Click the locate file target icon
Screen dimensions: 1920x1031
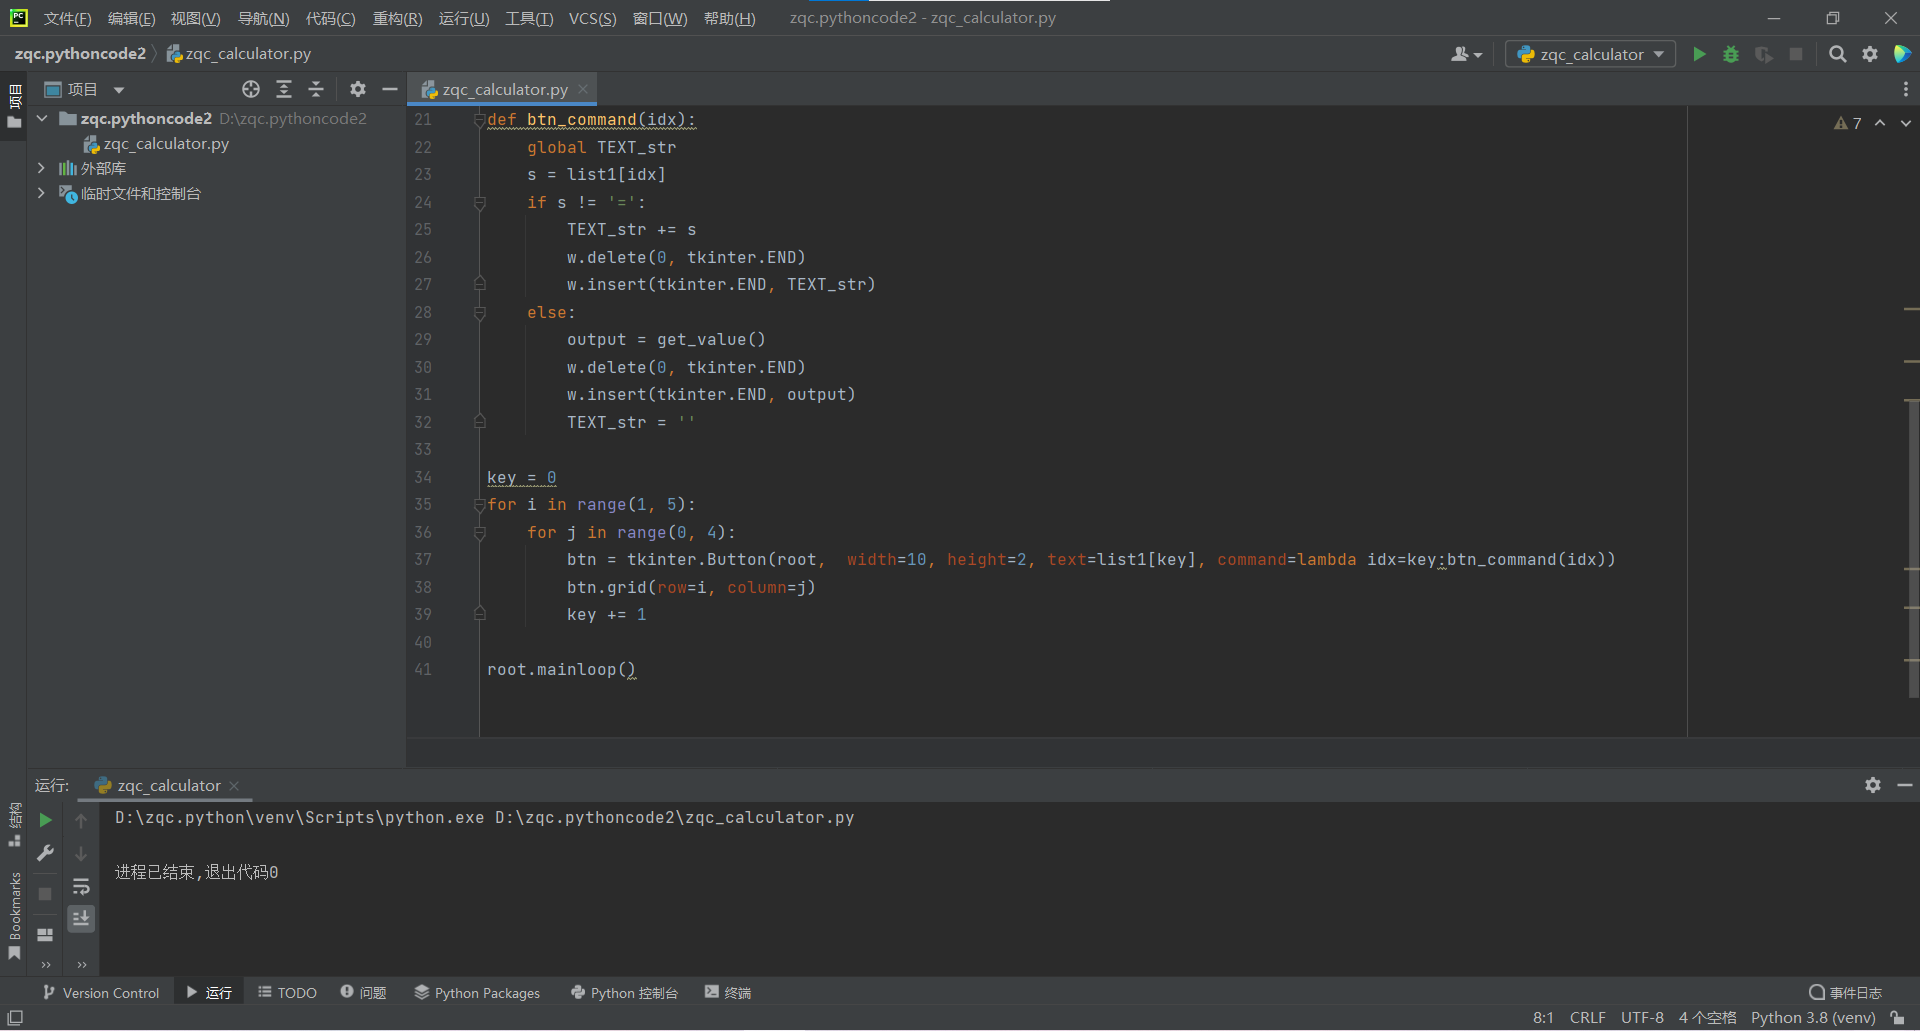251,89
